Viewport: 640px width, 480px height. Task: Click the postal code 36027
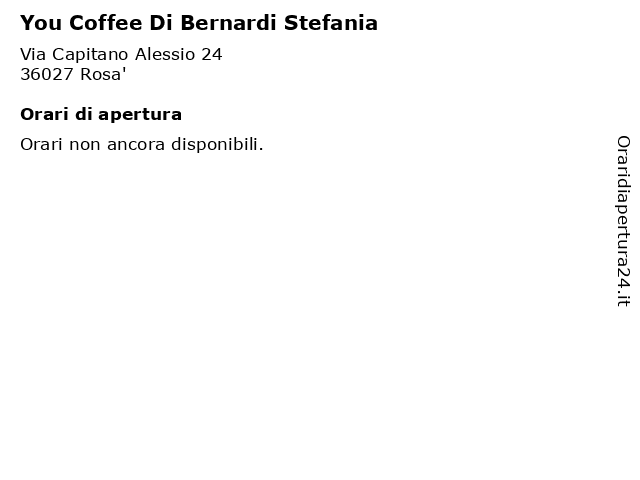(47, 74)
